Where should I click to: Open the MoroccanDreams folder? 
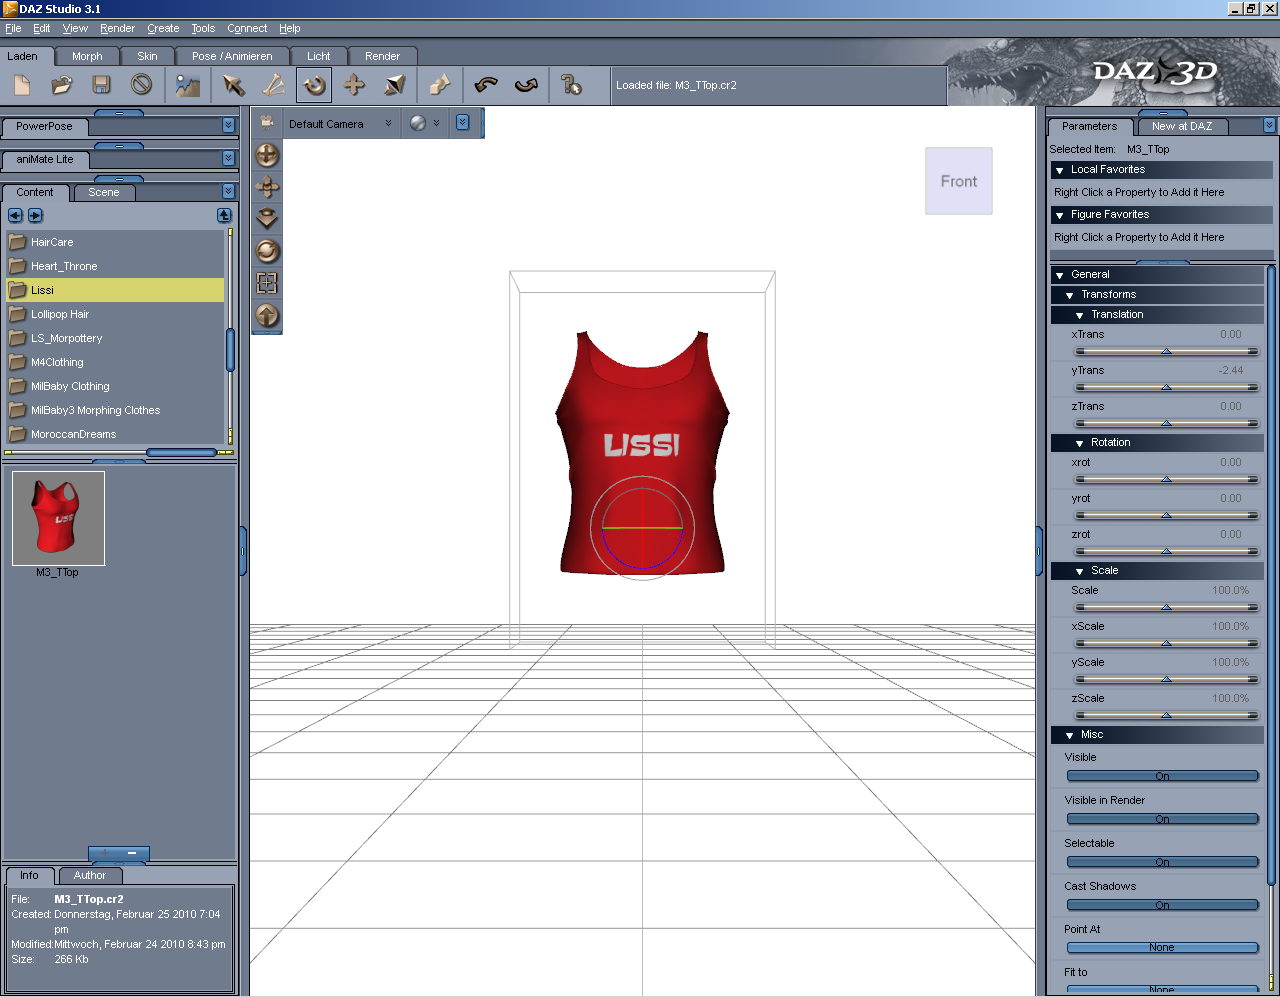tap(115, 434)
